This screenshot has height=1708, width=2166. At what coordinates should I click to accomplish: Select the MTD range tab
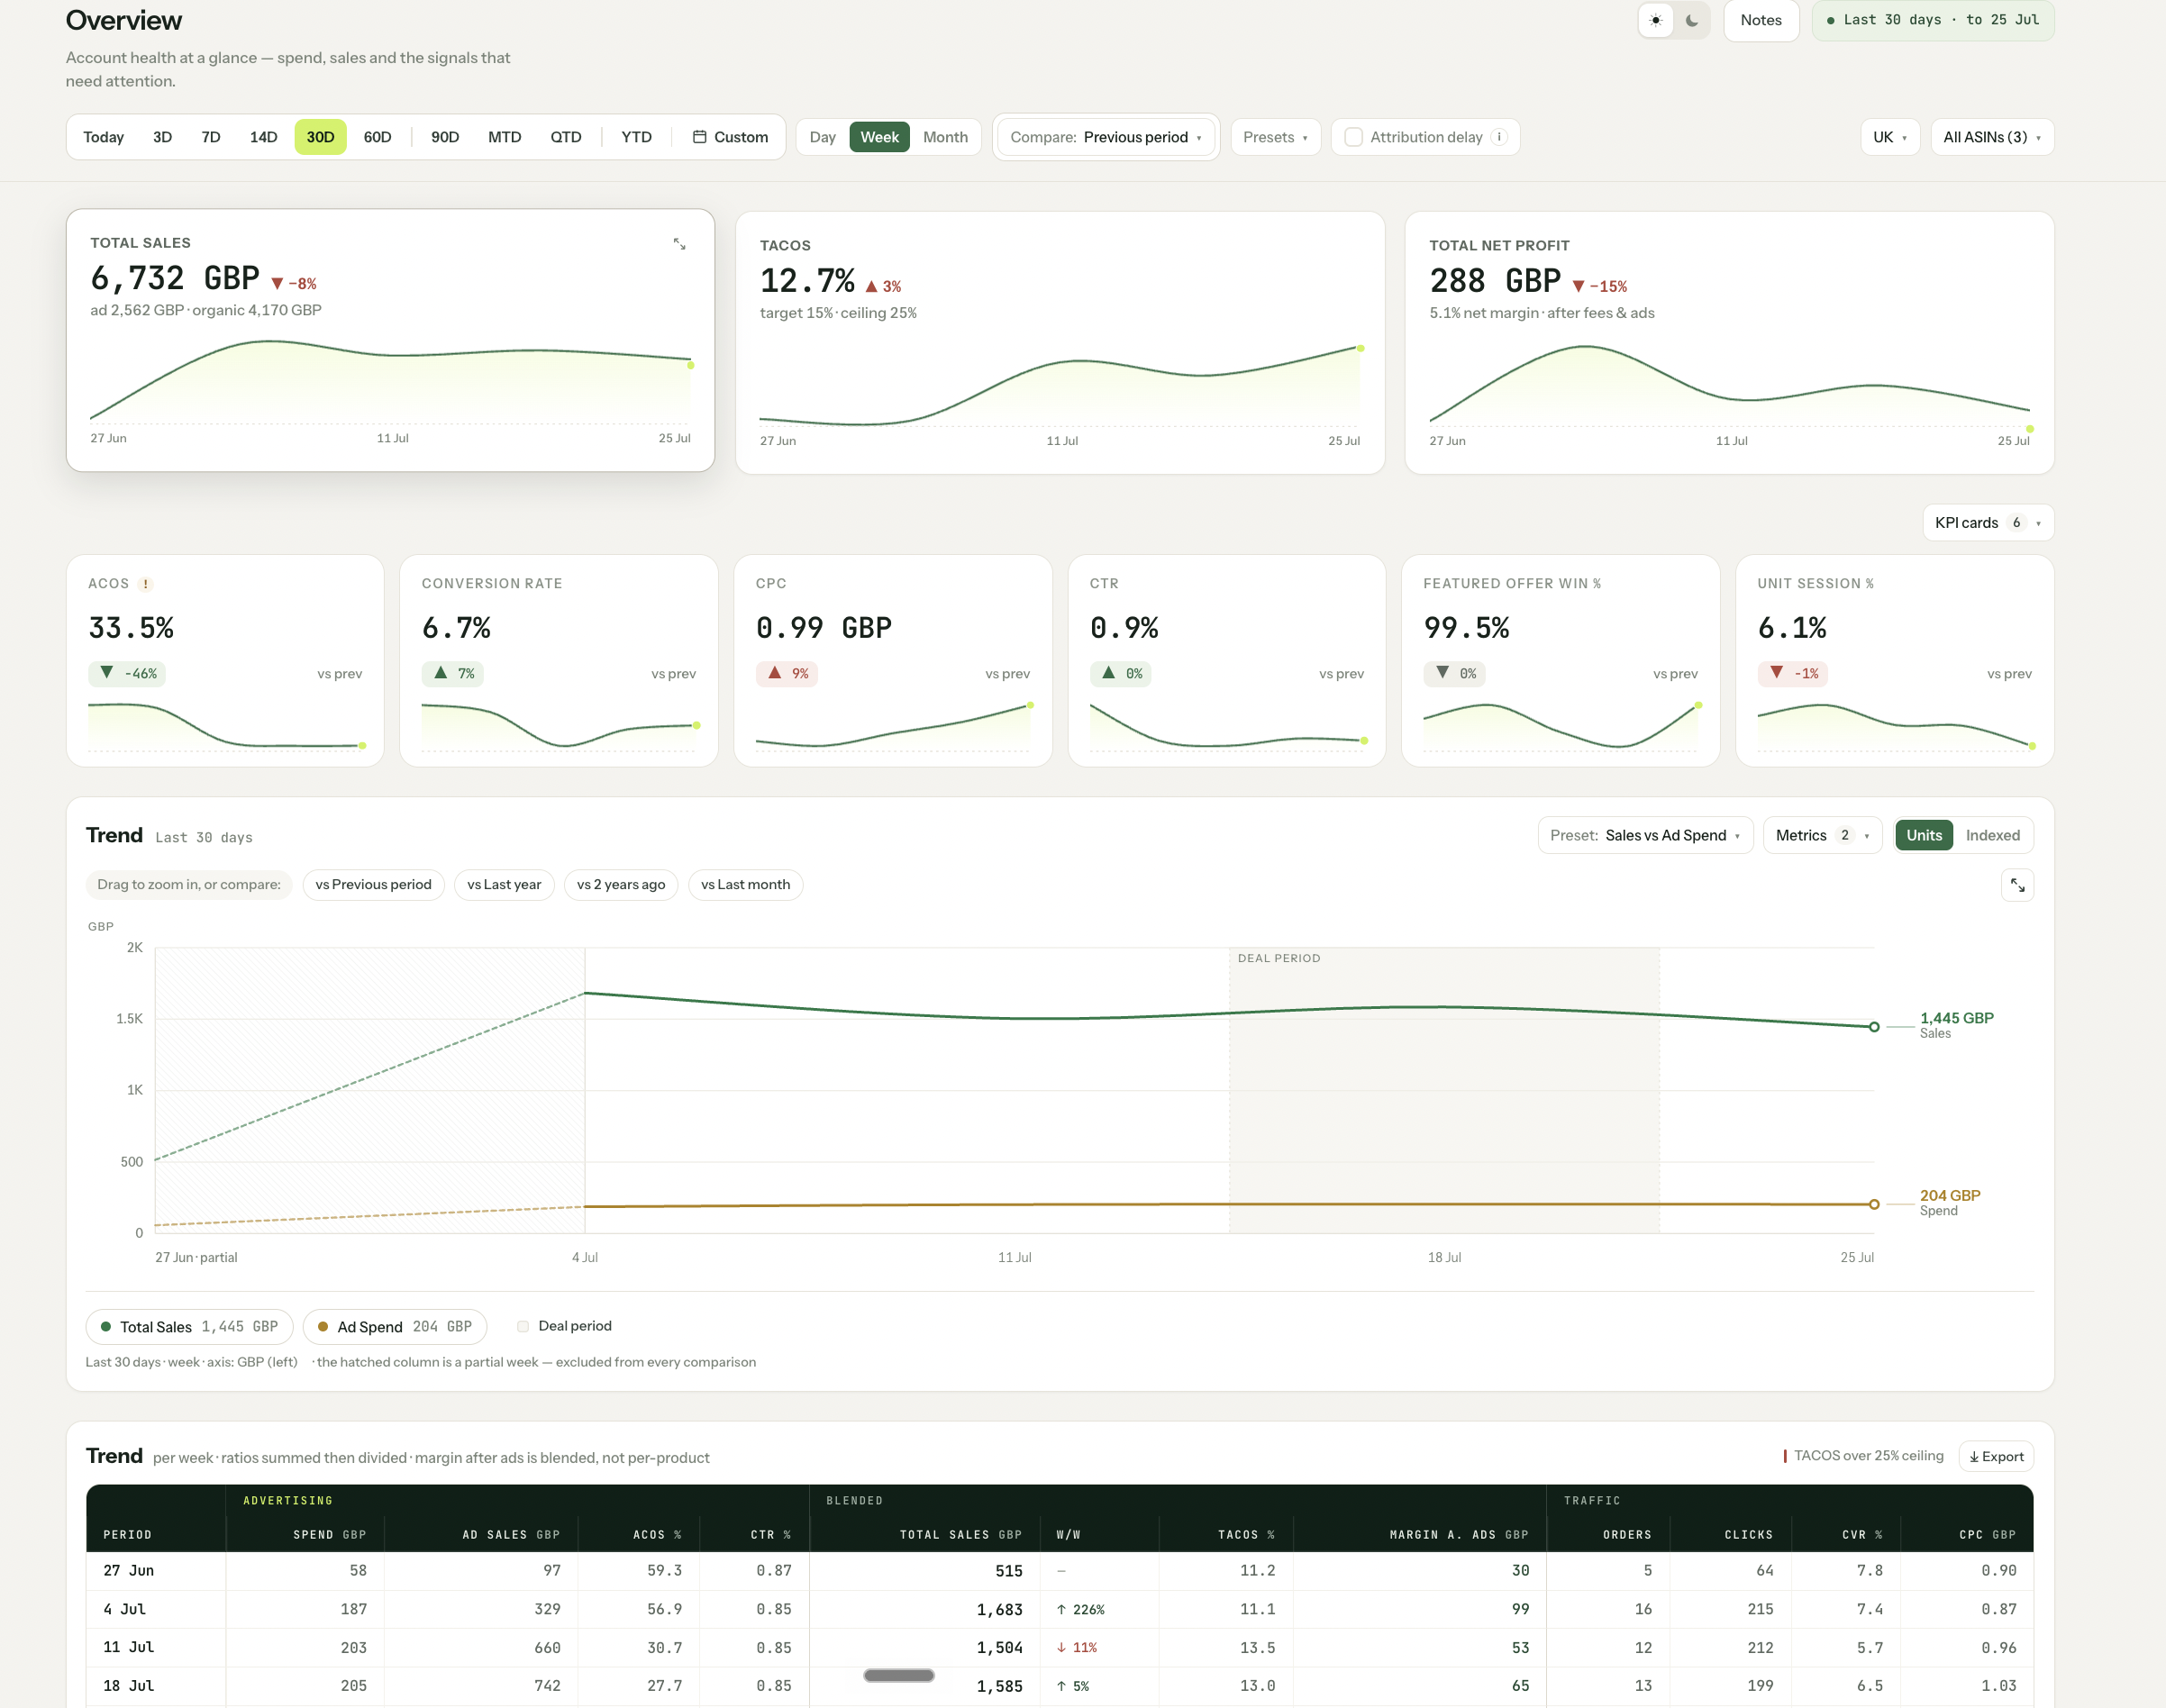click(x=504, y=137)
